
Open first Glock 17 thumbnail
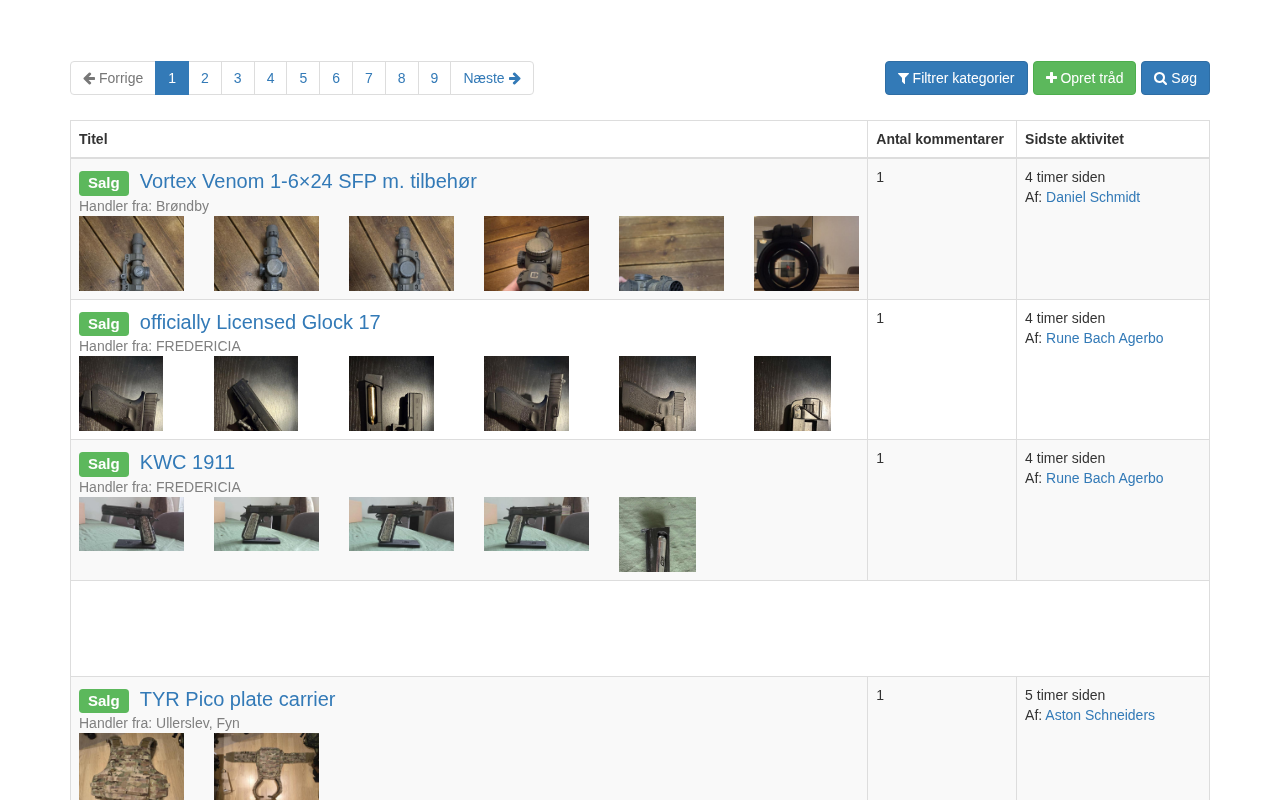coord(121,394)
